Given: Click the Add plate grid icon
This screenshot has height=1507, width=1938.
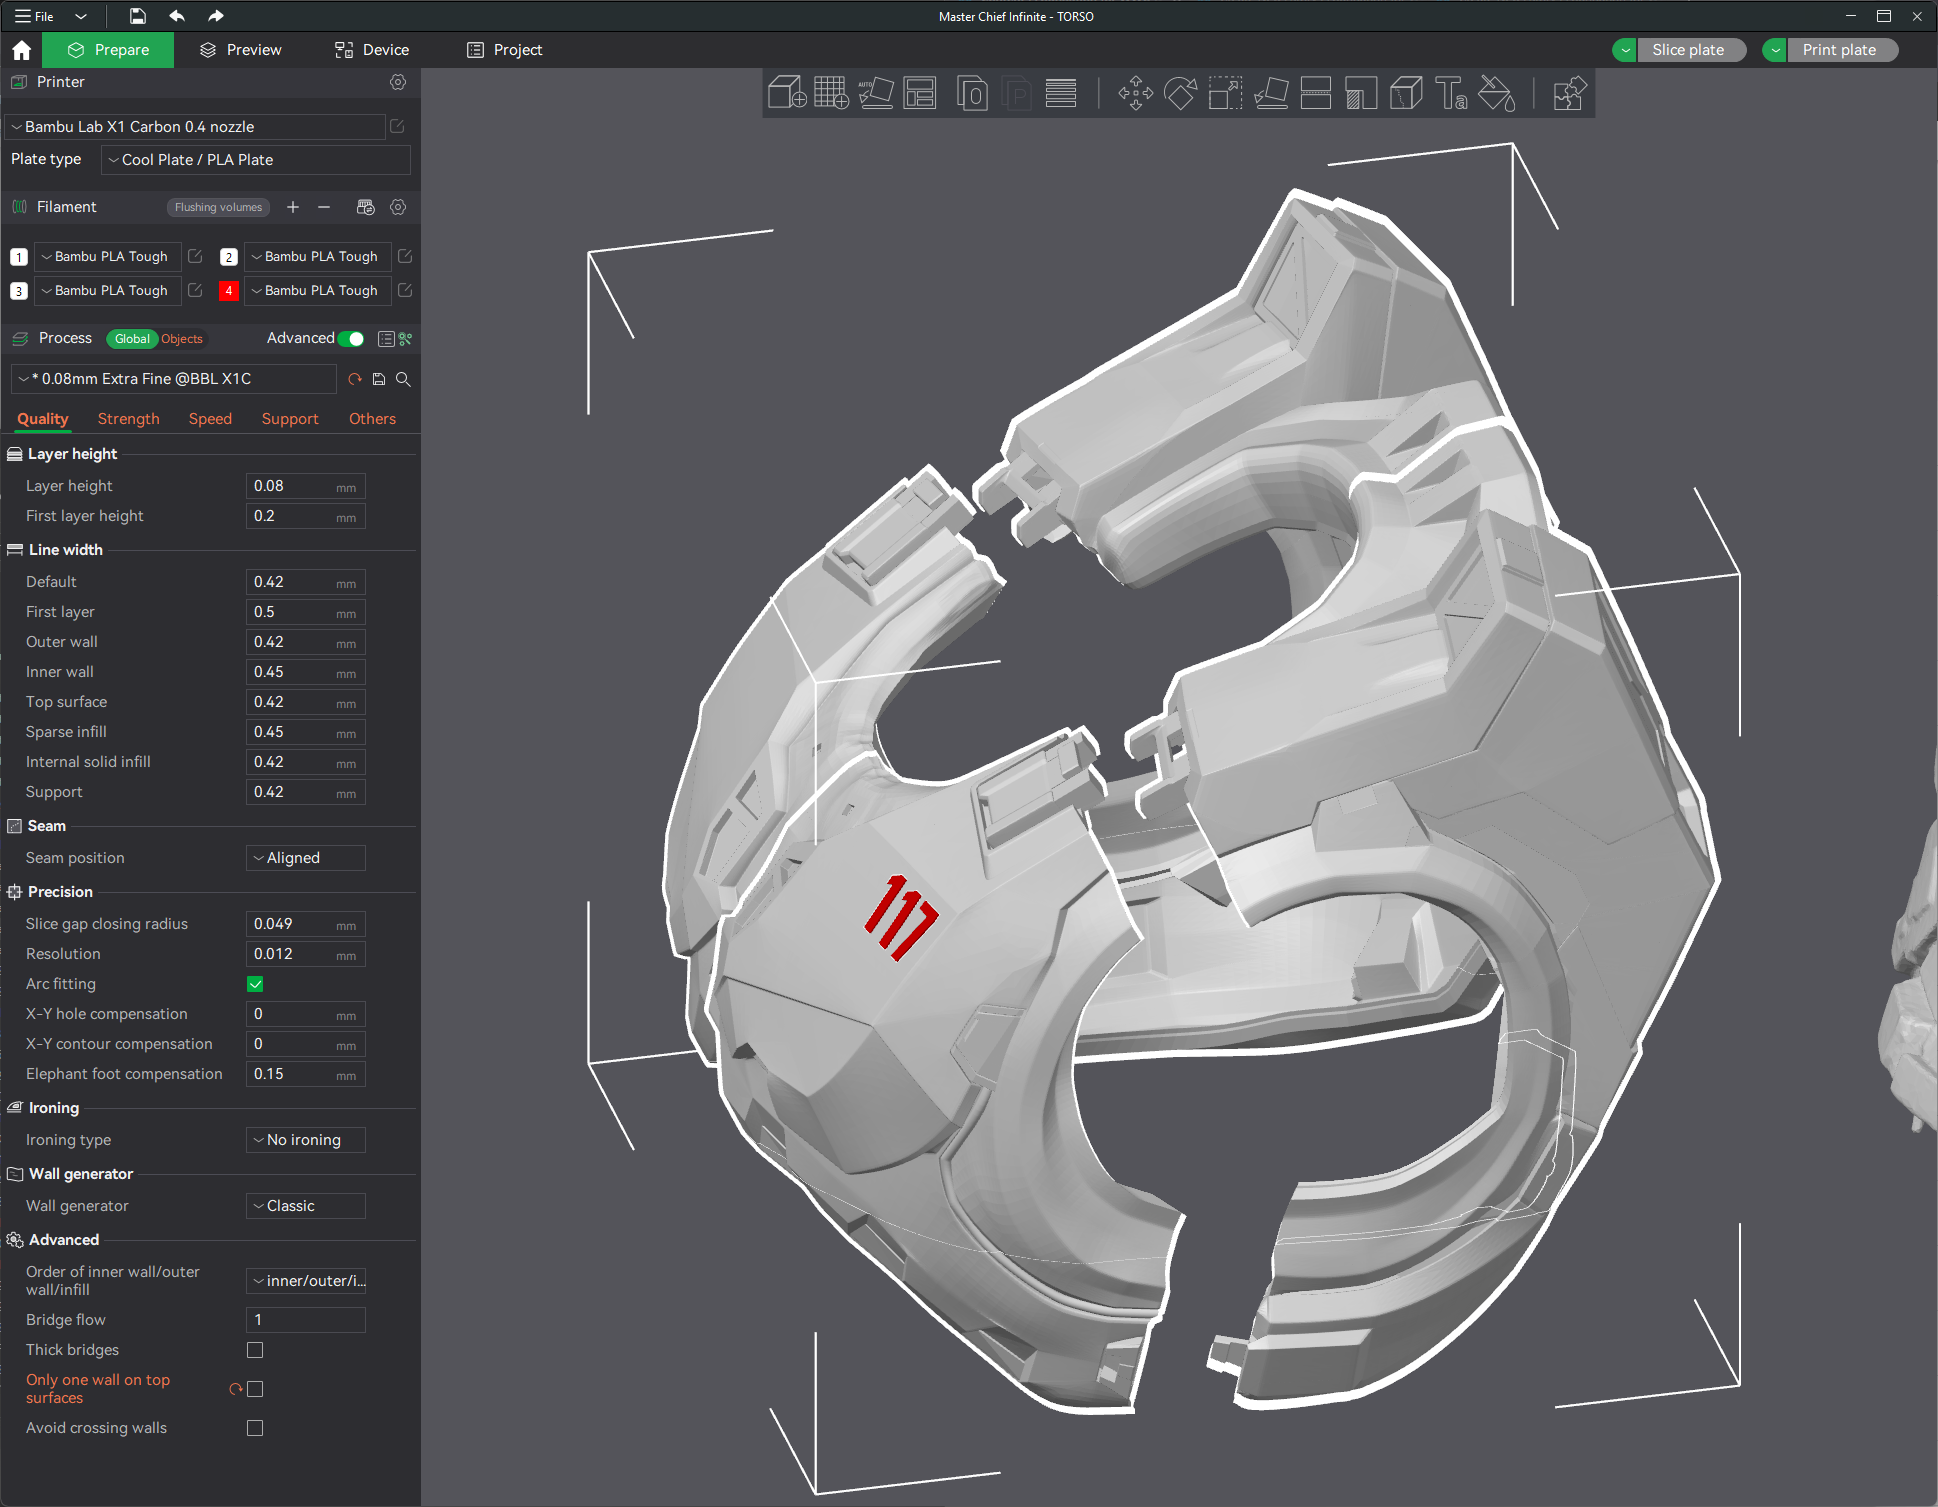Looking at the screenshot, I should coord(831,93).
